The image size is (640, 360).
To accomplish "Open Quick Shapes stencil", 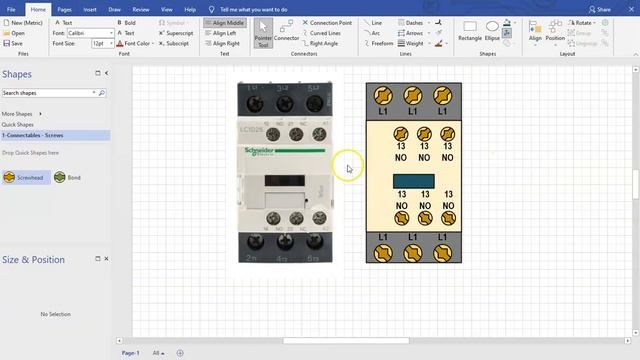I will 18,124.
